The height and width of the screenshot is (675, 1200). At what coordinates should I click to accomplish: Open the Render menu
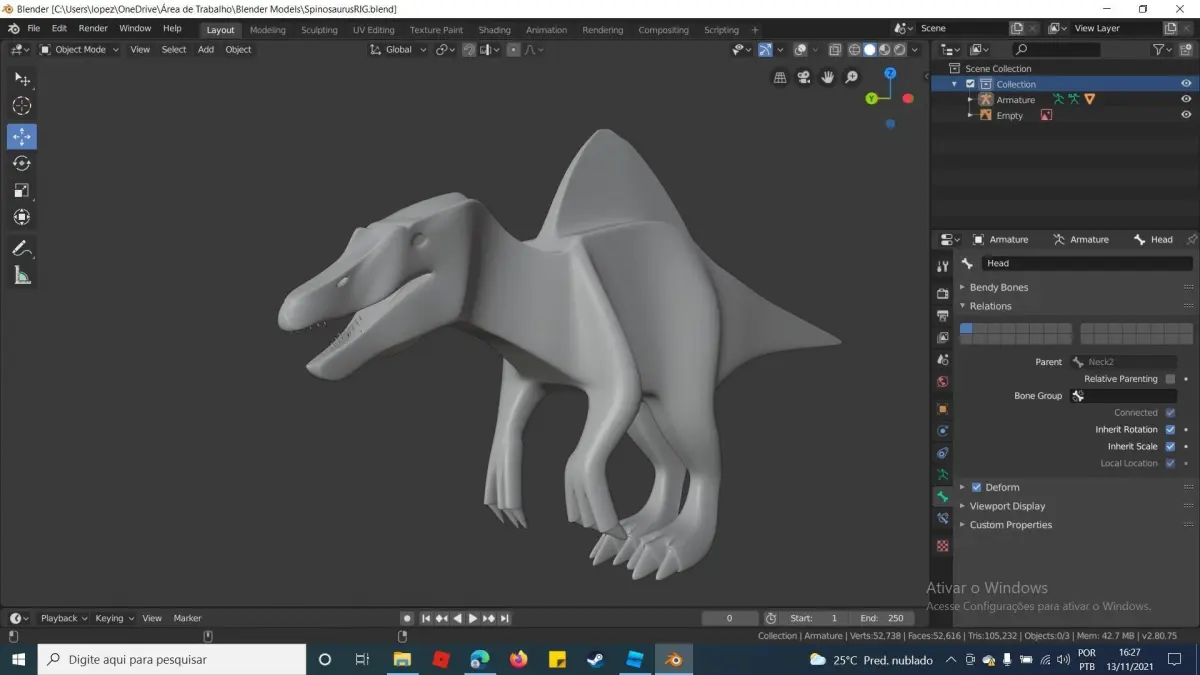[x=93, y=28]
